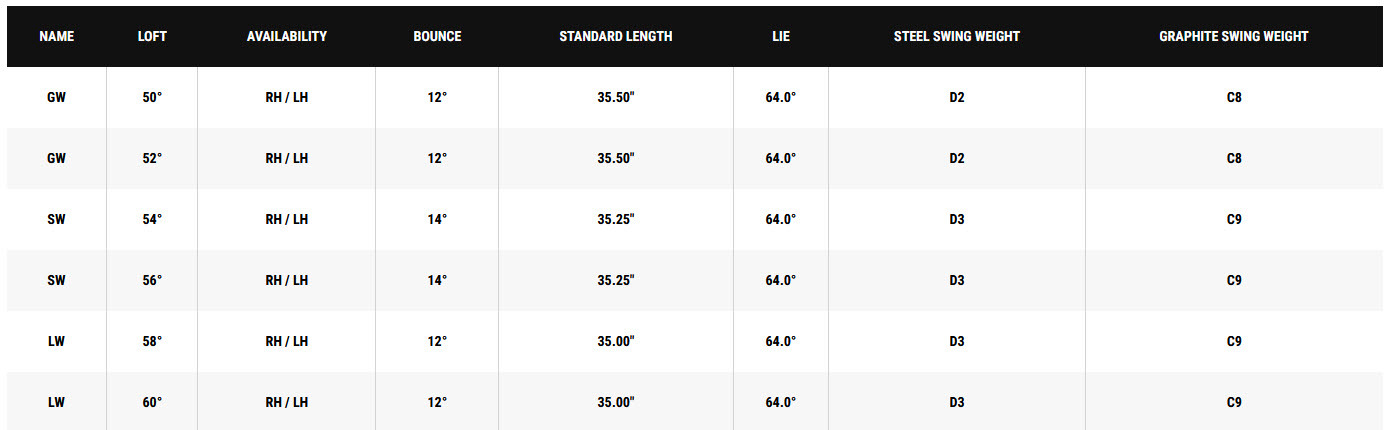Click the 60° loft cell

tap(152, 403)
